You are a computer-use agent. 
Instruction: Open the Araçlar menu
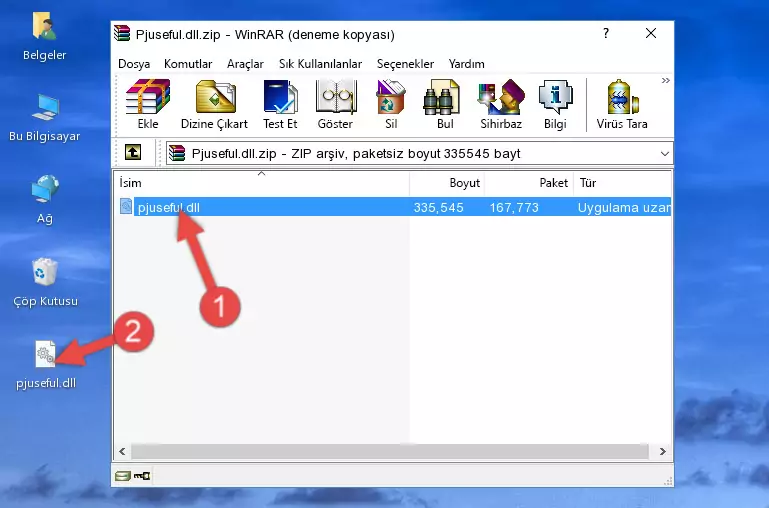coord(245,64)
